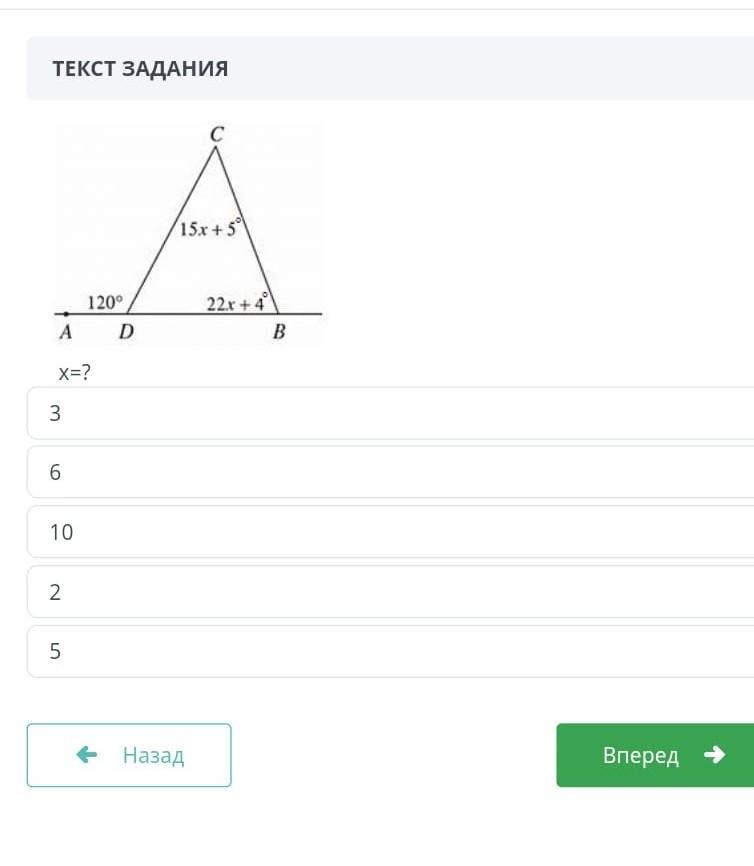Click the left arrow icon on Назад
This screenshot has height=866, width=754.
[x=87, y=755]
